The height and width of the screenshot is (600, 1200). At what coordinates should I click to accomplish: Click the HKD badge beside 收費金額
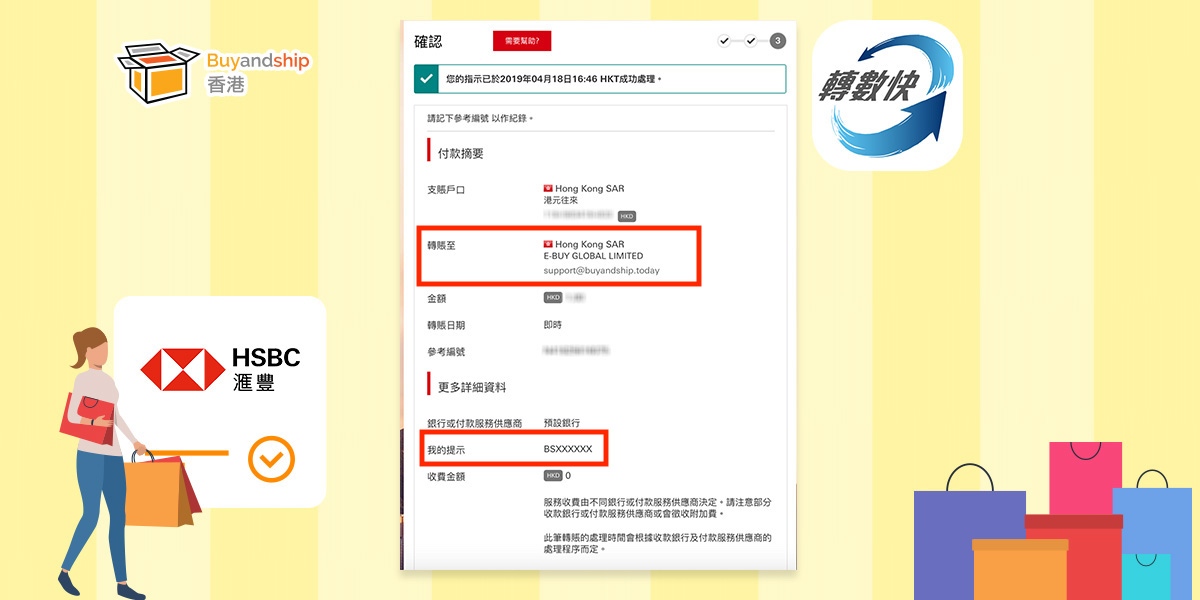coord(553,476)
